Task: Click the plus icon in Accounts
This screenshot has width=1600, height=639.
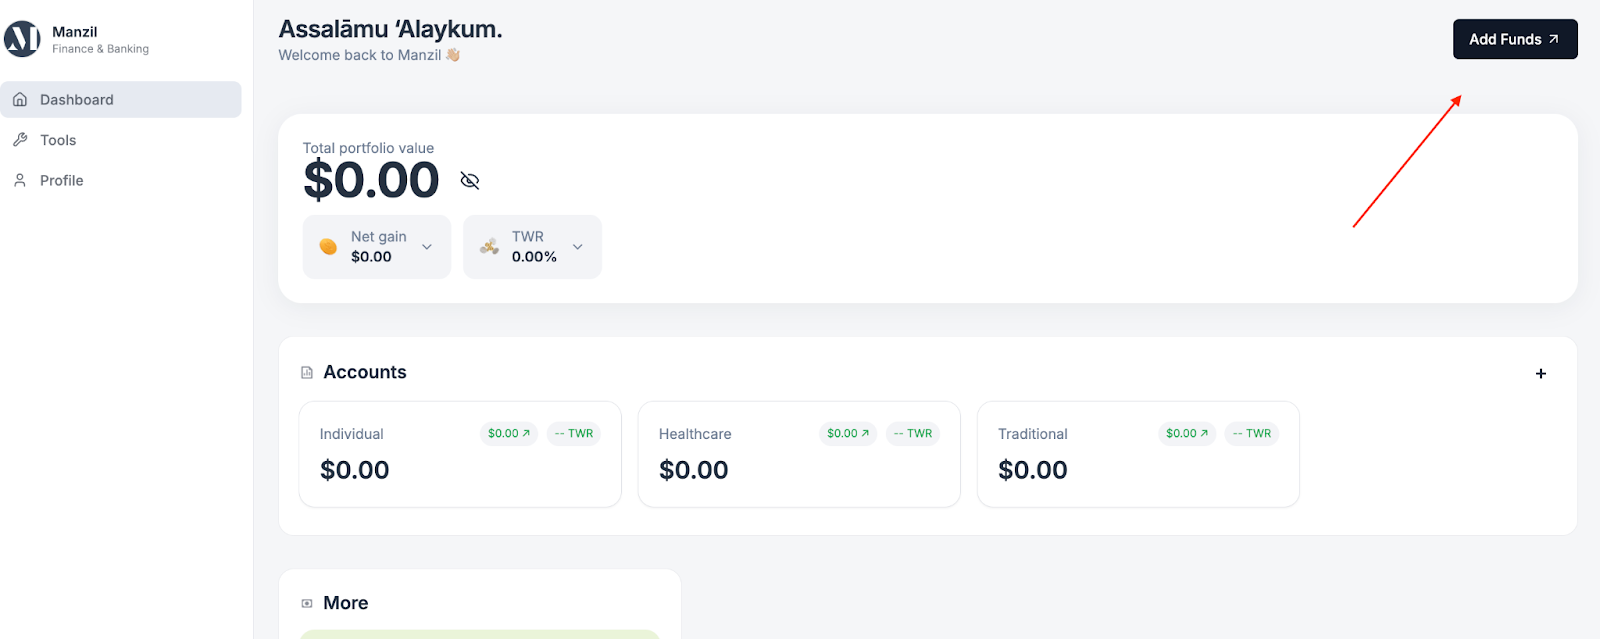Action: [1541, 374]
